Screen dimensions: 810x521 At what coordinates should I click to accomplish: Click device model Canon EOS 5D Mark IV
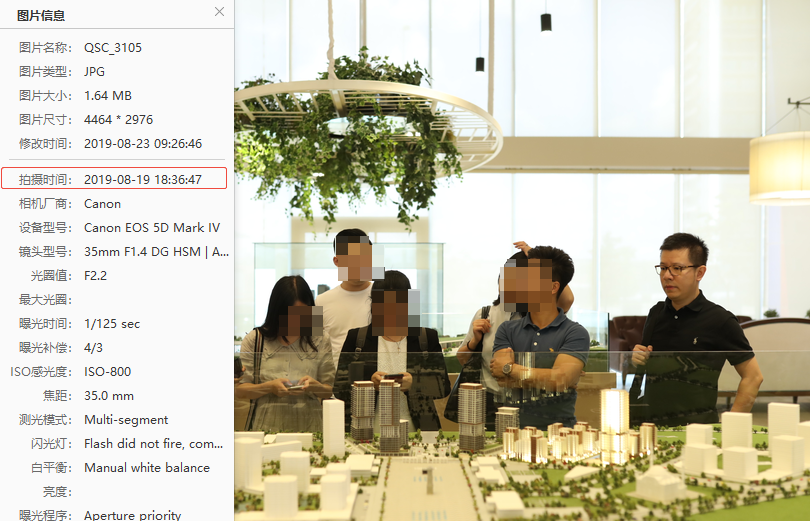click(x=152, y=228)
